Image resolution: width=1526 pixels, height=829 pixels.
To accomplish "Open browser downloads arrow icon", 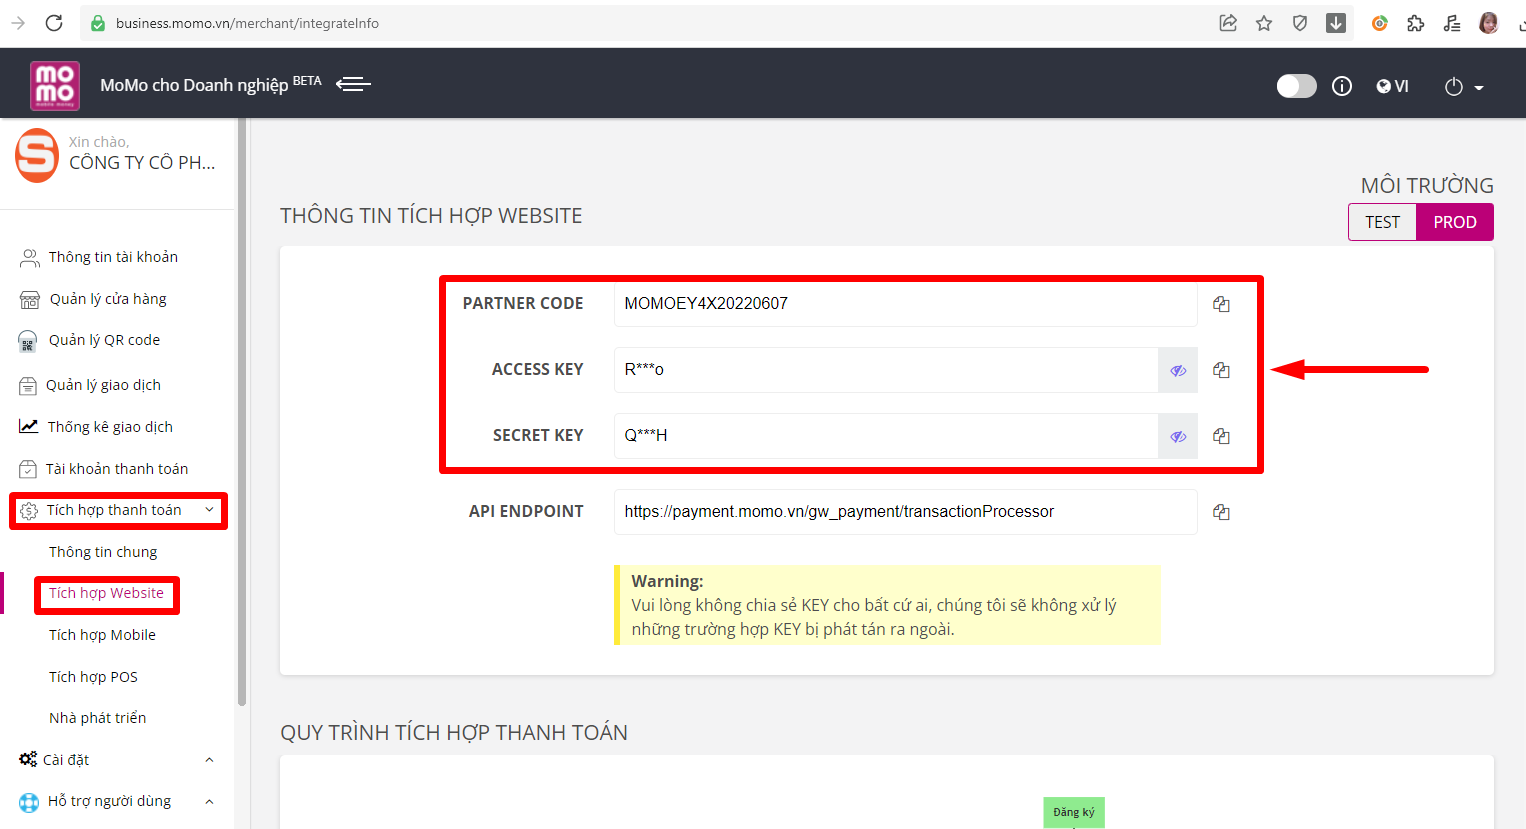I will (1336, 23).
